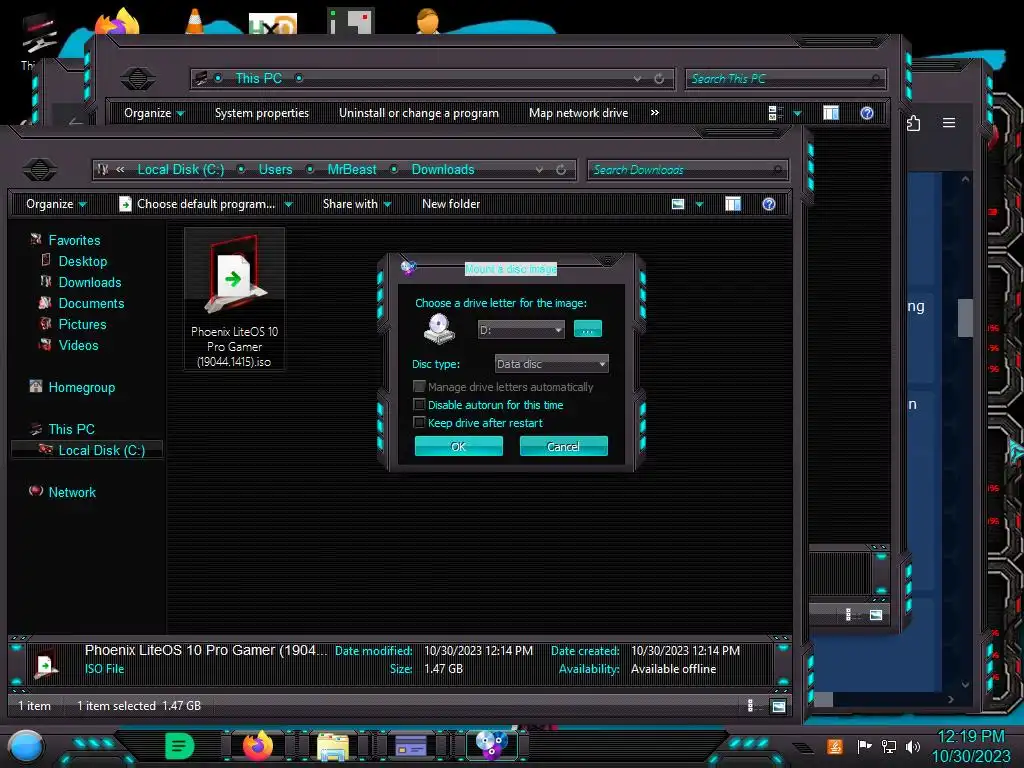The image size is (1024, 768).
Task: Select Network in navigation pane
Action: [72, 492]
